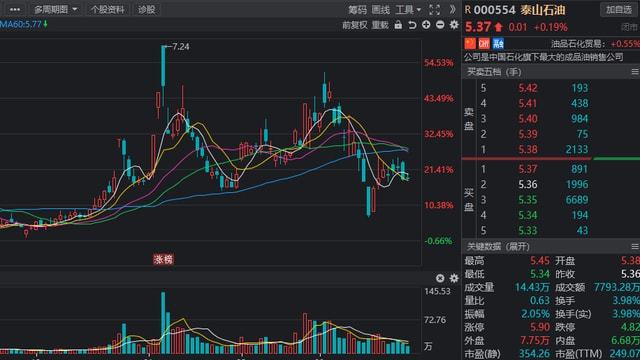The image size is (640, 360).
Task: Click the China flag market icon
Action: (x=470, y=43)
